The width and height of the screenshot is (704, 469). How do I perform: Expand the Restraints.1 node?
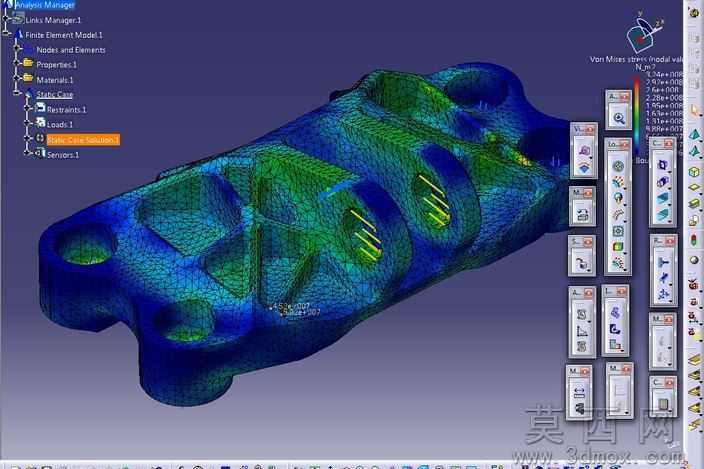click(x=27, y=108)
